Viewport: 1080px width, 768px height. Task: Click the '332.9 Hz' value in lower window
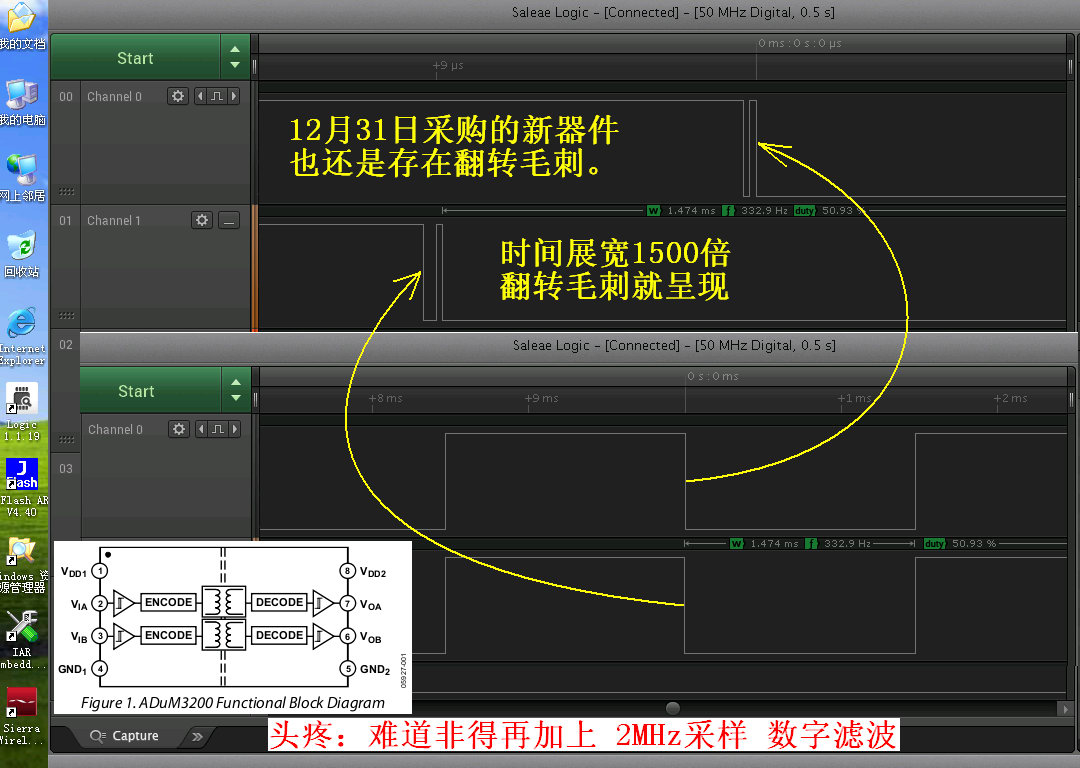click(x=847, y=543)
